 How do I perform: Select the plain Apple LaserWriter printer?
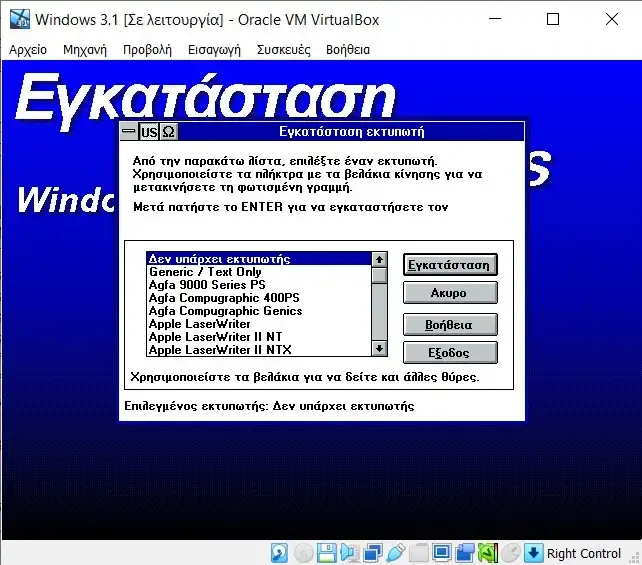click(x=259, y=324)
